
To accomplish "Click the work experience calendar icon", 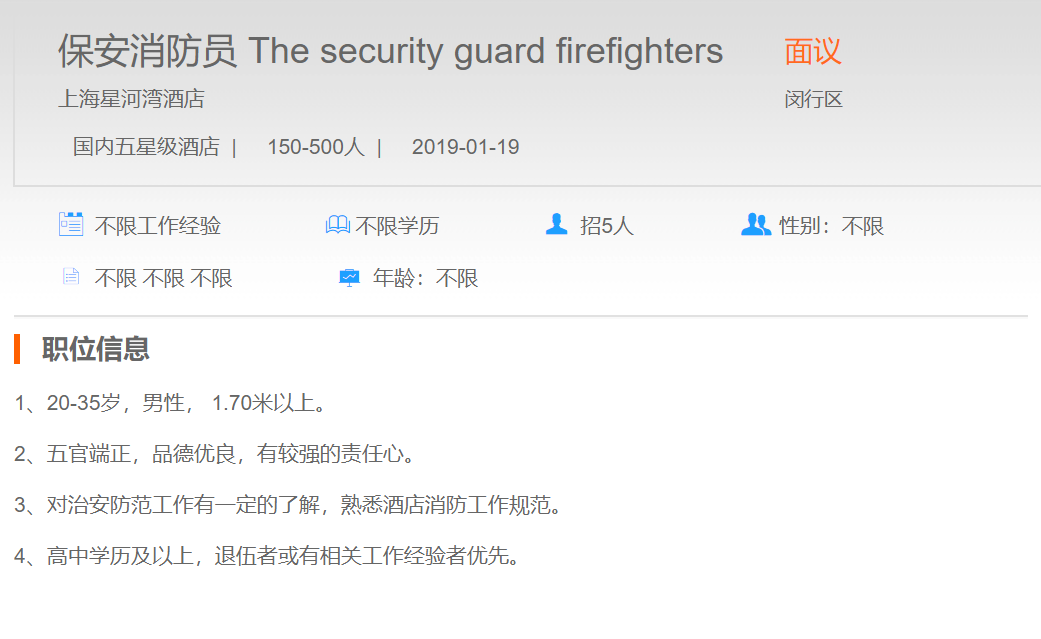I will (70, 225).
